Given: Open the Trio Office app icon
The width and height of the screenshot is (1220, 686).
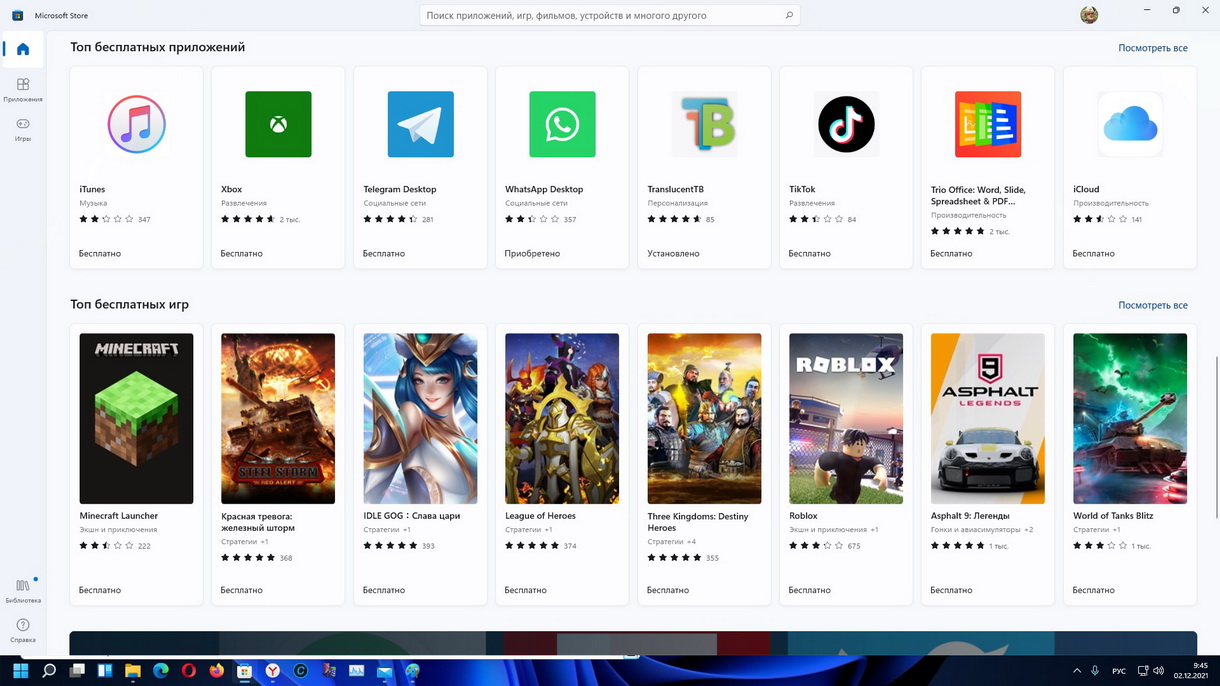Looking at the screenshot, I should point(988,124).
